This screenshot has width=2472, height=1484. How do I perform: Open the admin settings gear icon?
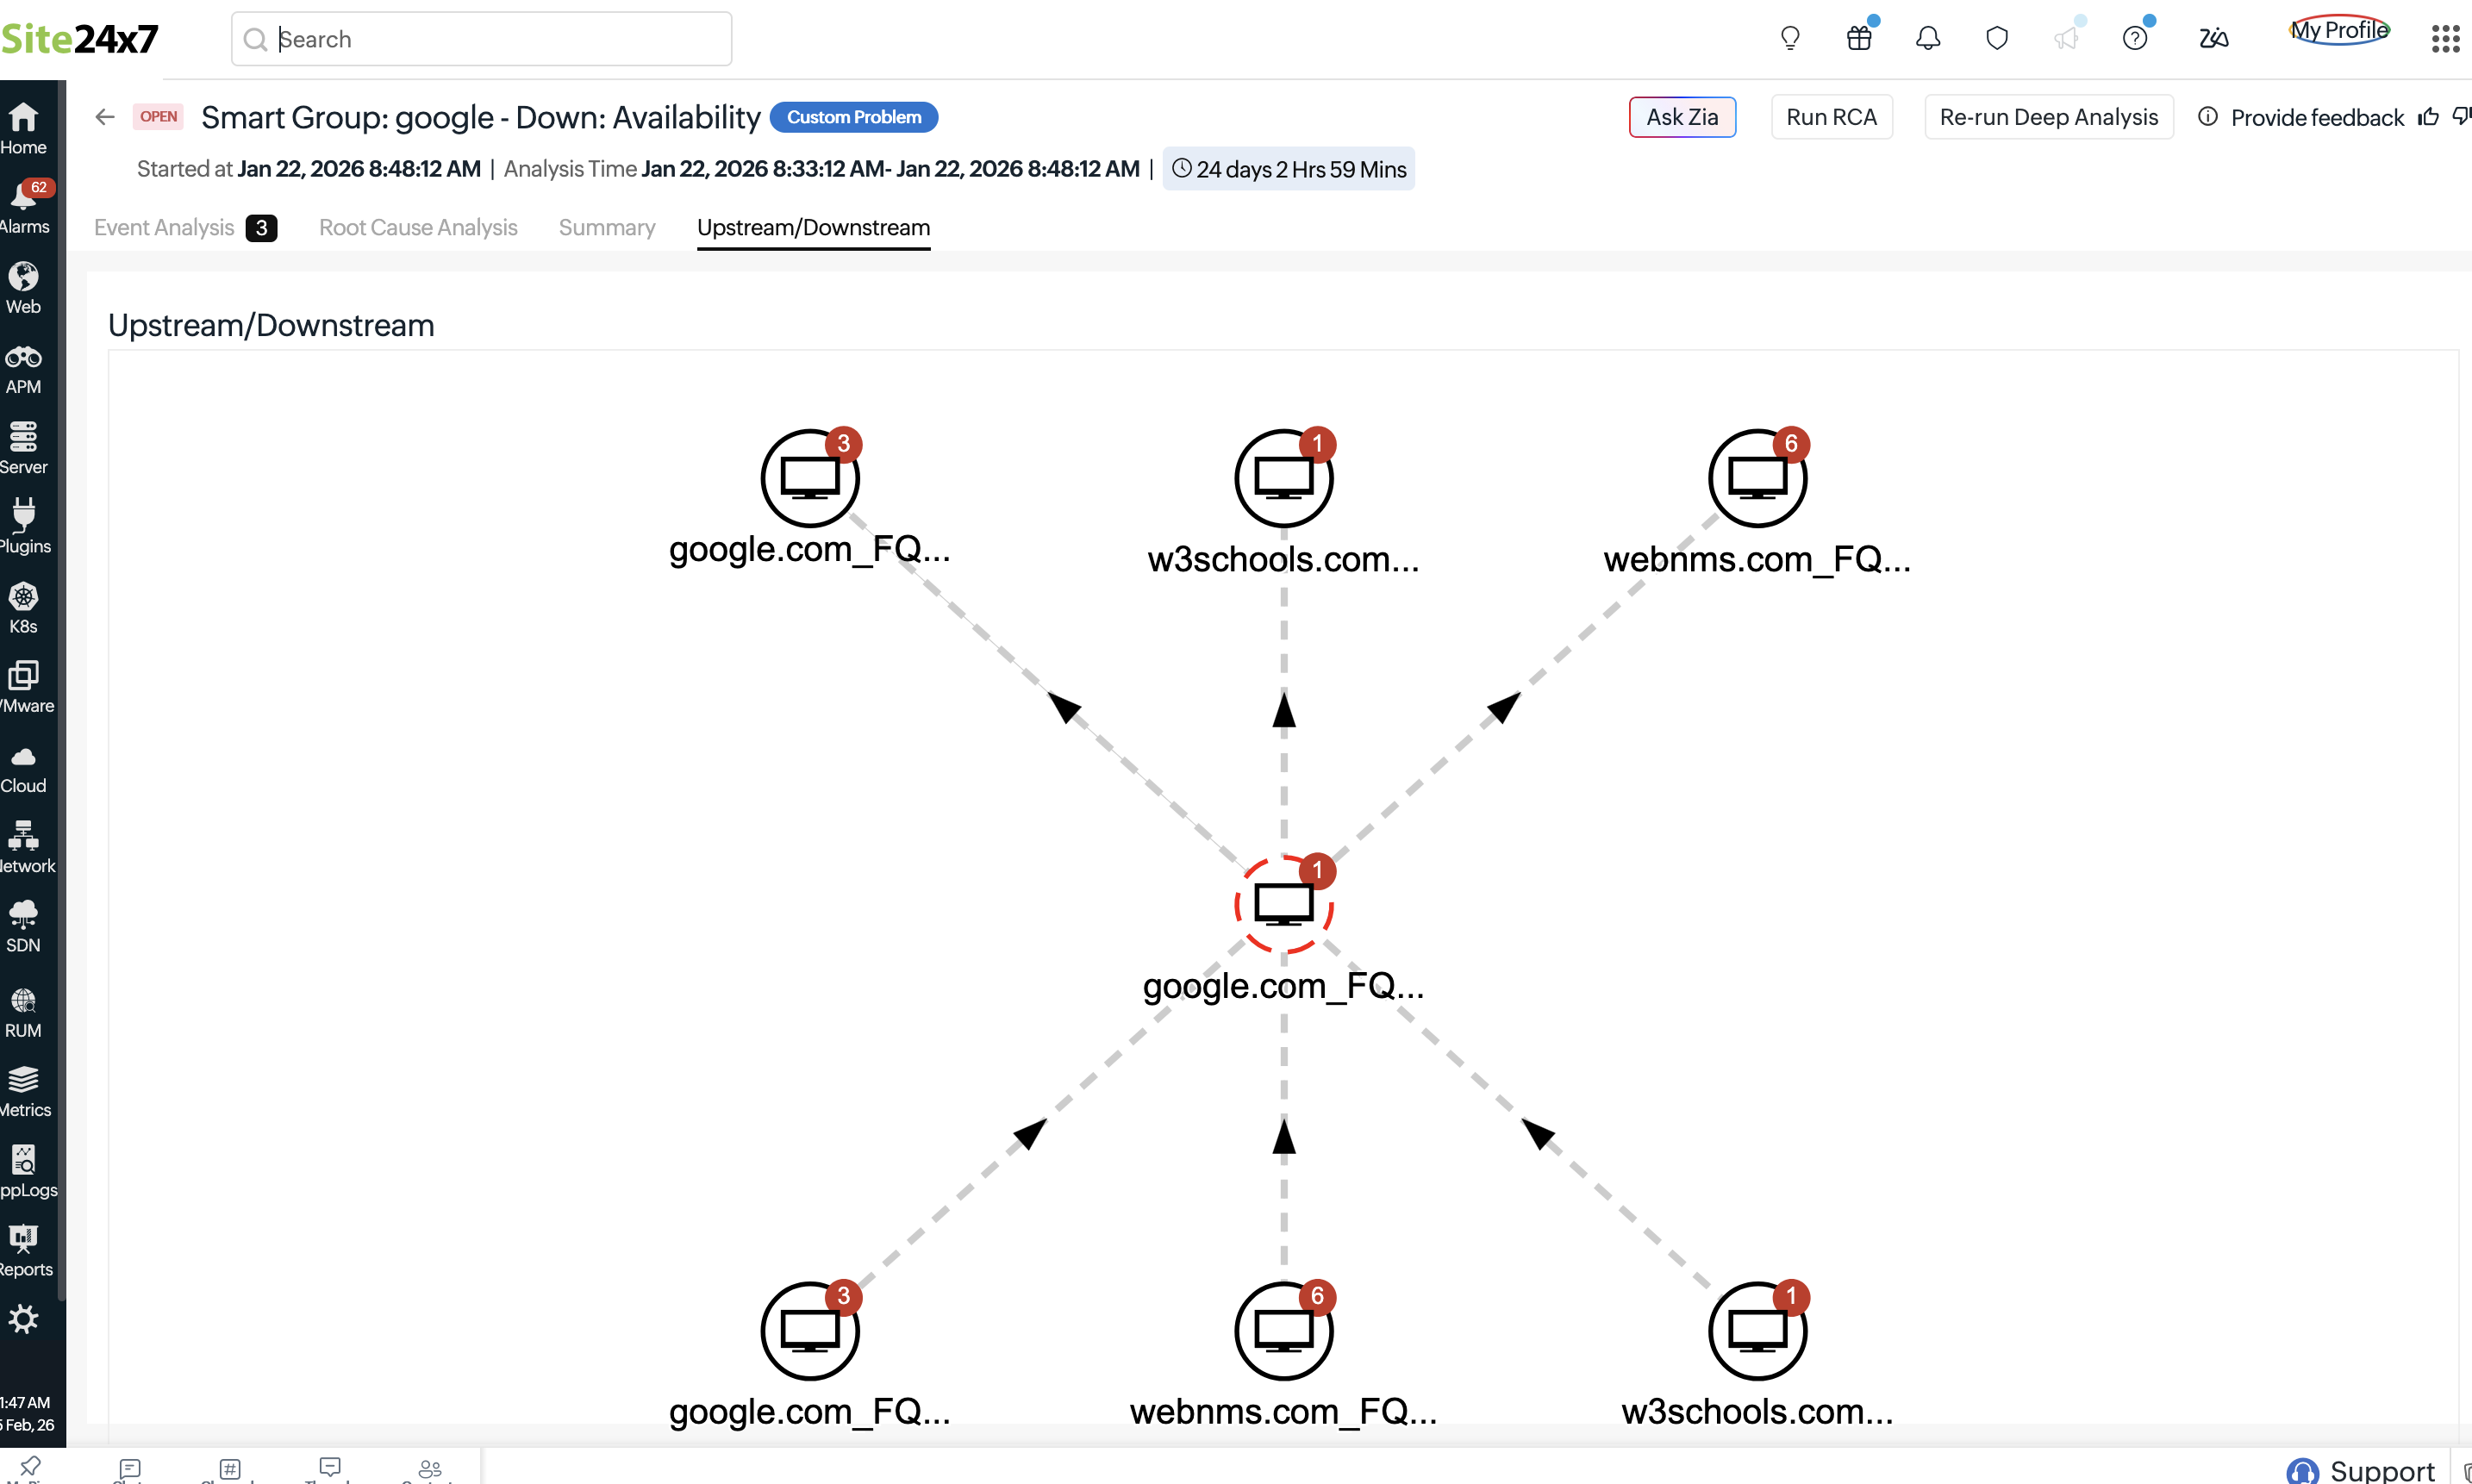click(23, 1319)
